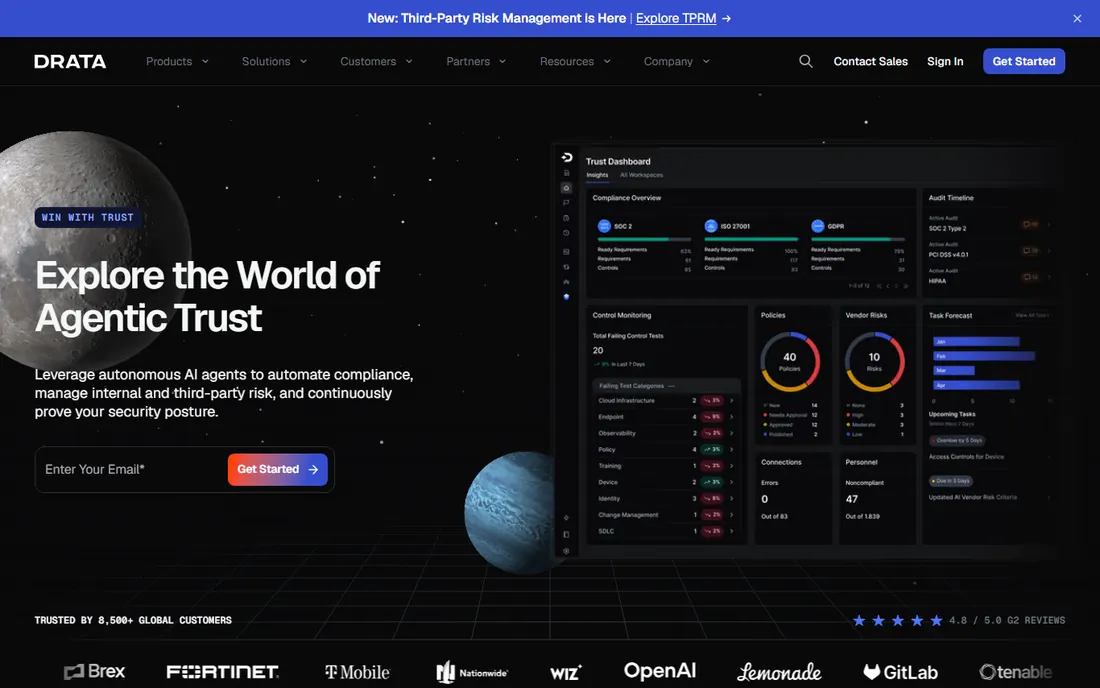Click the Connections Errors value 0
Screen dimensions: 1100x688
tap(765, 499)
